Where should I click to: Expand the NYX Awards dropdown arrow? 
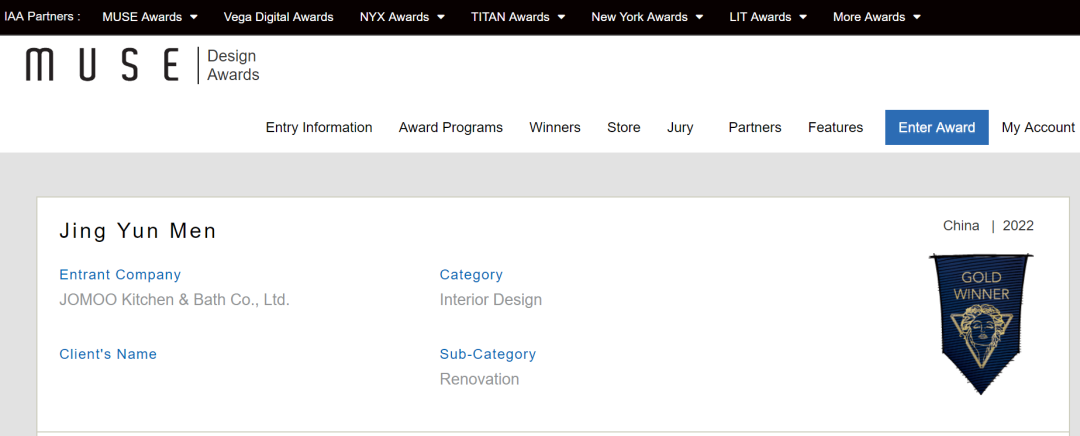click(440, 17)
